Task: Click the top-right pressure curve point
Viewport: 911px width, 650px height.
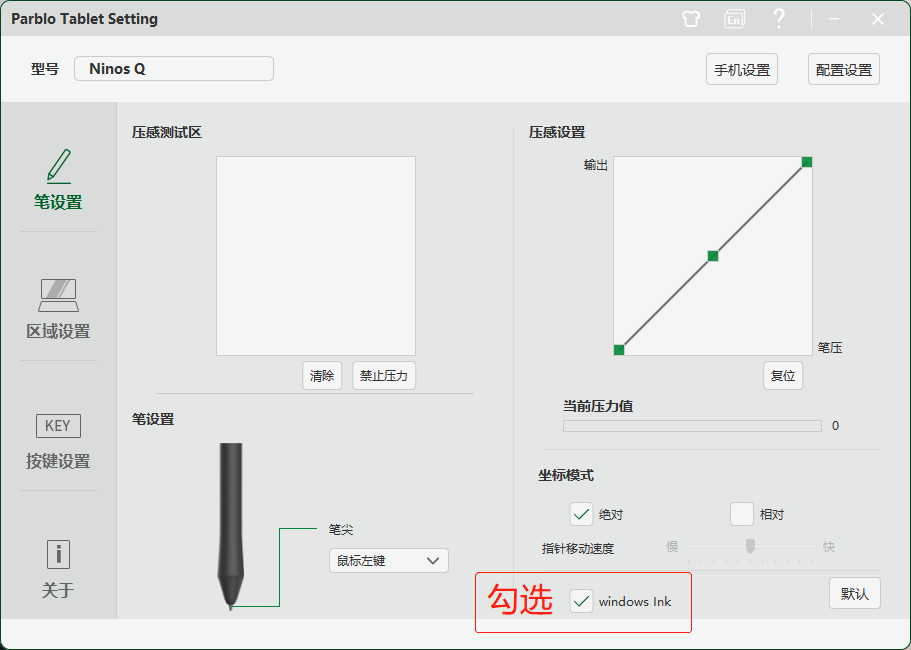Action: pyautogui.click(x=807, y=161)
